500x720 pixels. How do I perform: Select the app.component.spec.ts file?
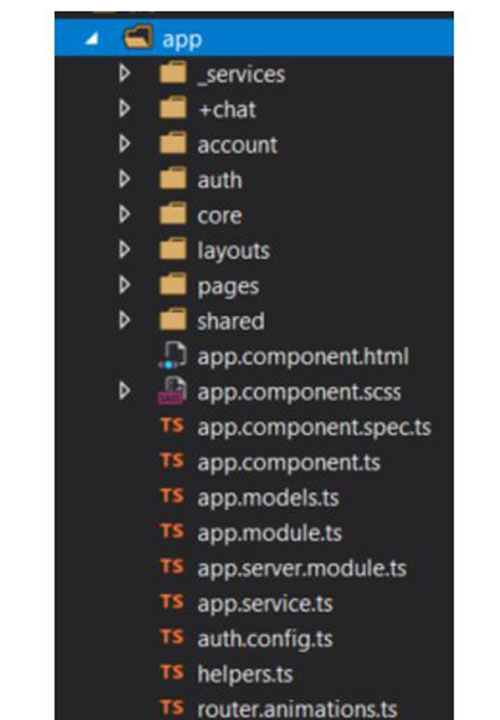(x=314, y=428)
